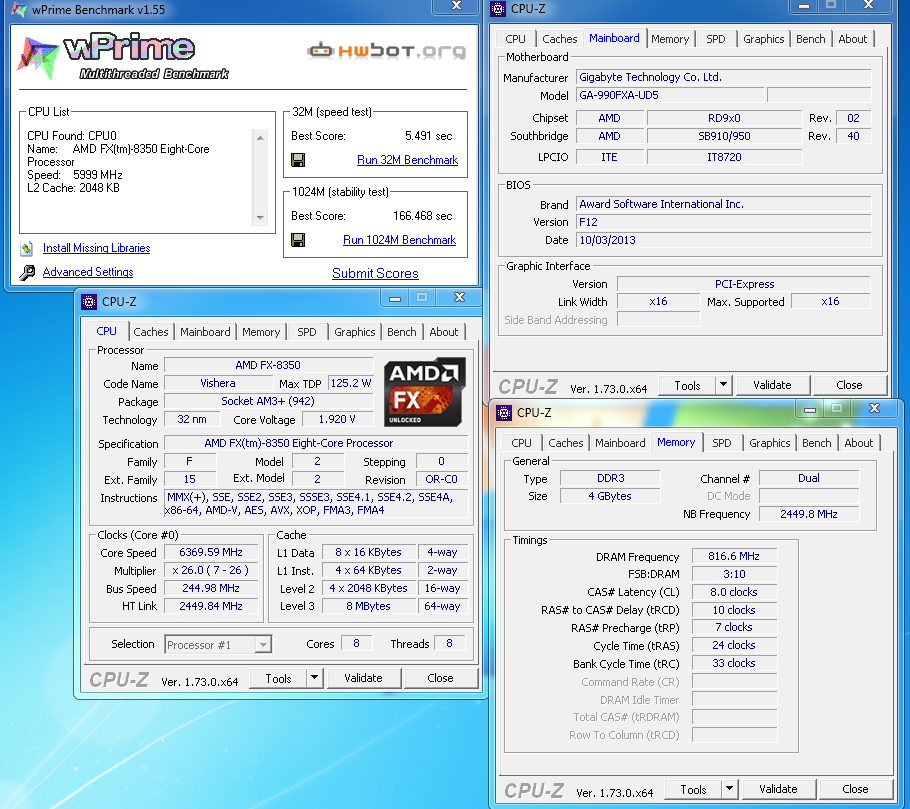Click the Multiplier x 26.0 value
Screen dimensions: 910x809
211,570
